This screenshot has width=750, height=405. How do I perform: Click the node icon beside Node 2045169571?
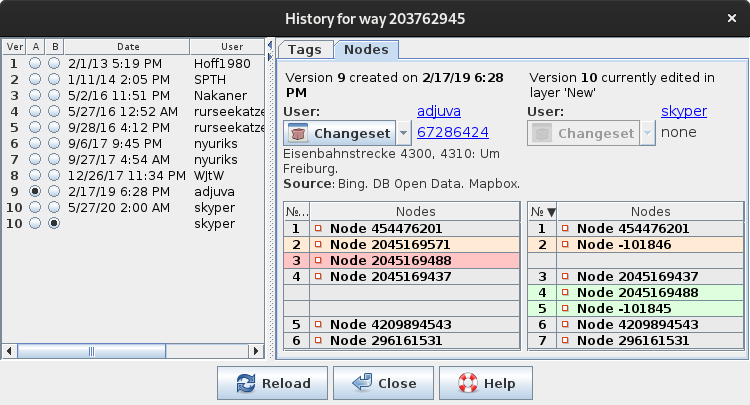click(x=318, y=244)
